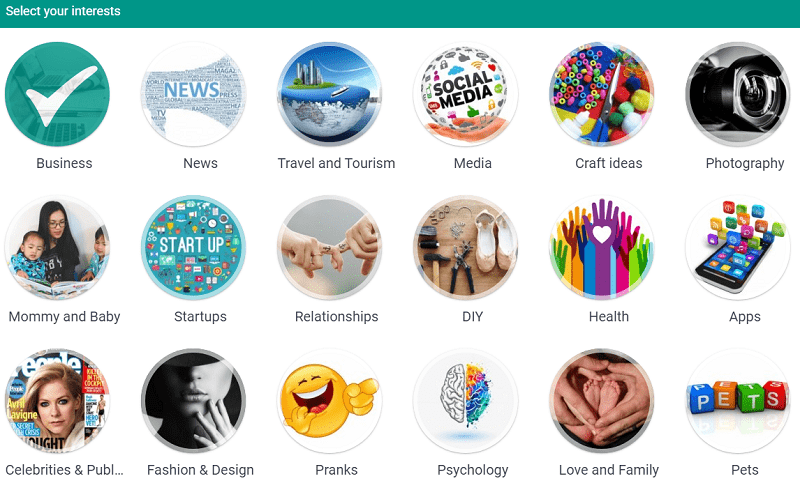Choose the Pranks laughing emoji icon
The image size is (800, 490).
330,401
